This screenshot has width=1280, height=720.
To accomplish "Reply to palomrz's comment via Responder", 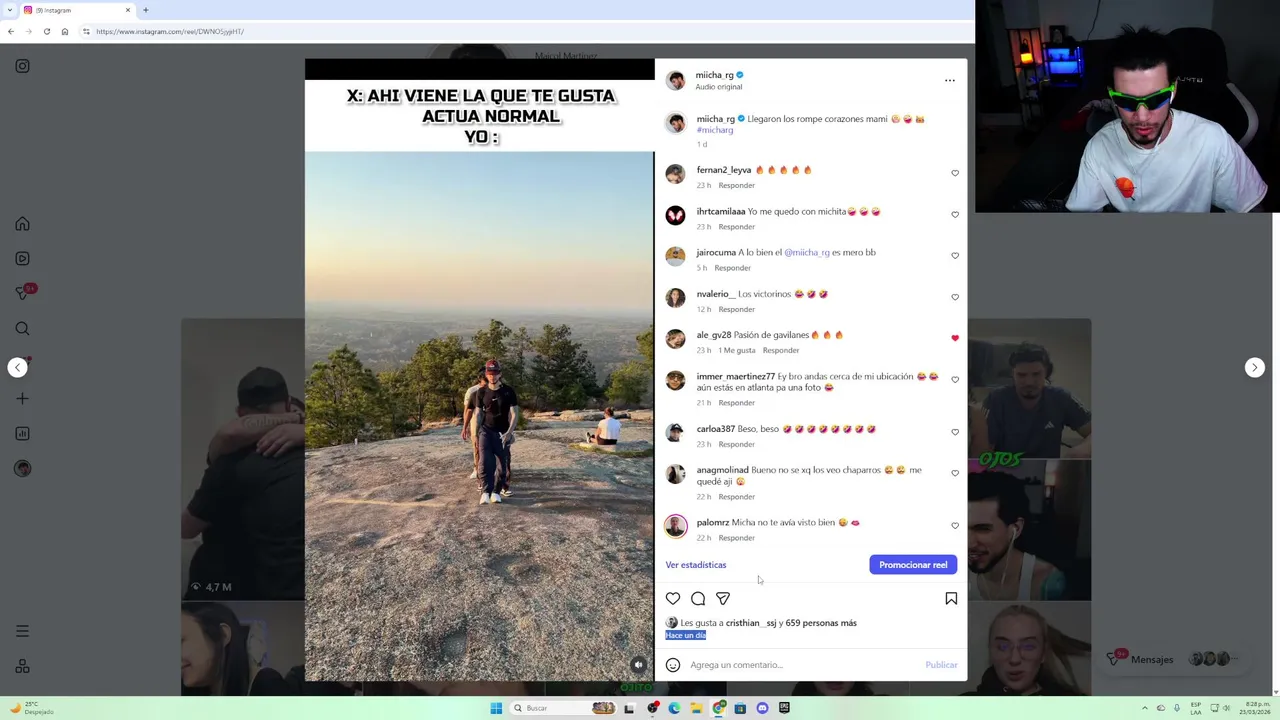I will (736, 538).
